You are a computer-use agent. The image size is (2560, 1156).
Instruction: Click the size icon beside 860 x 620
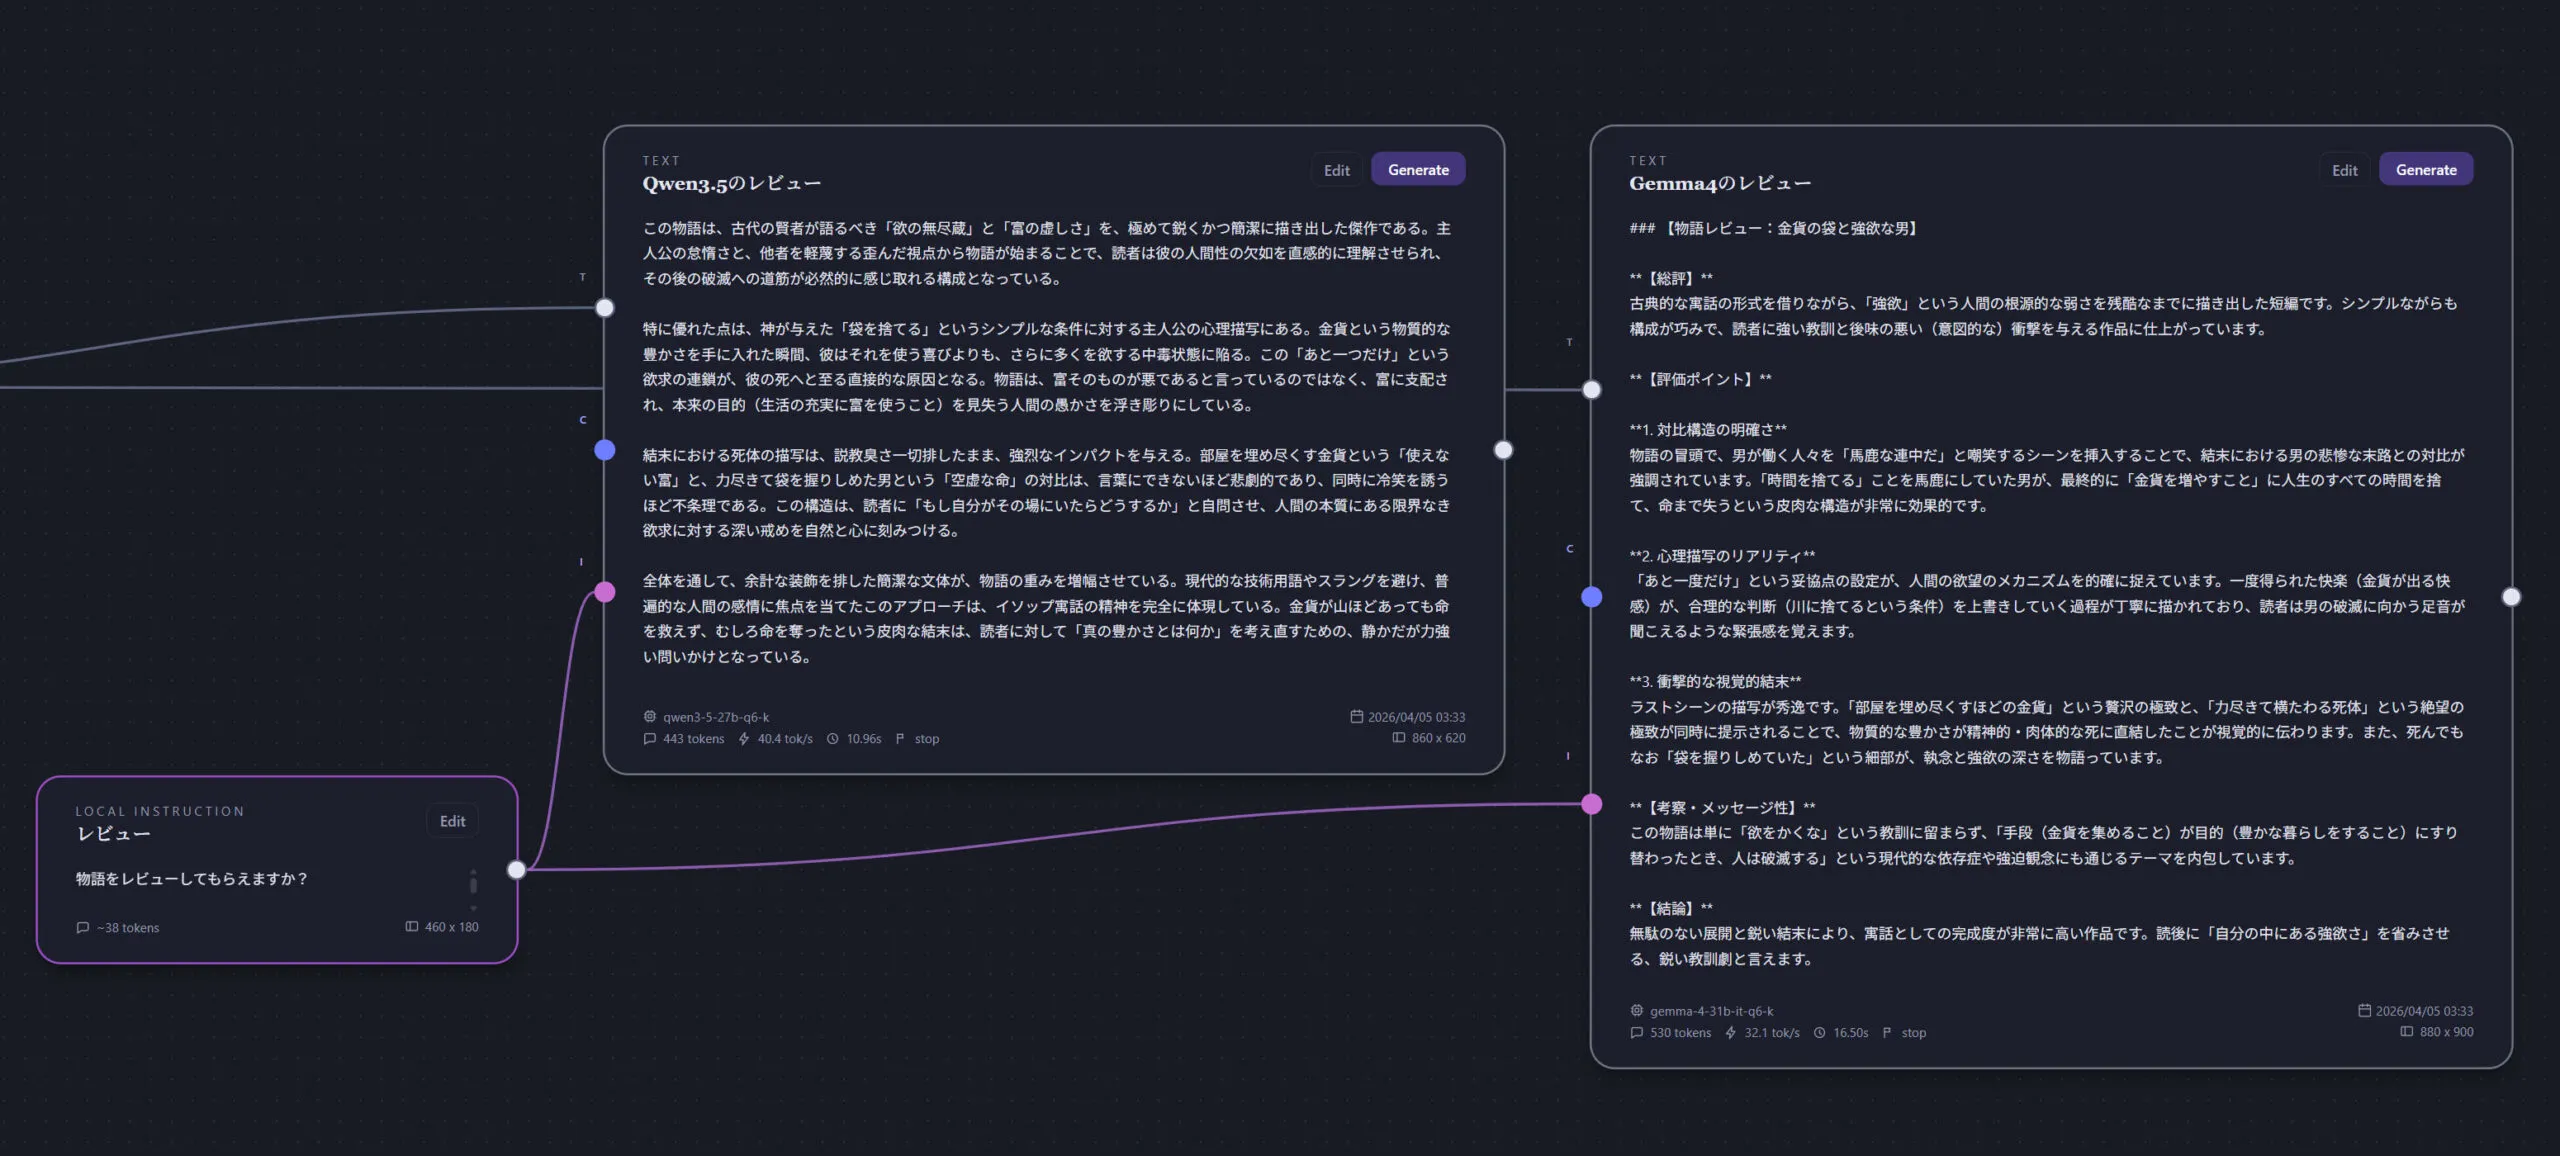coord(1399,738)
